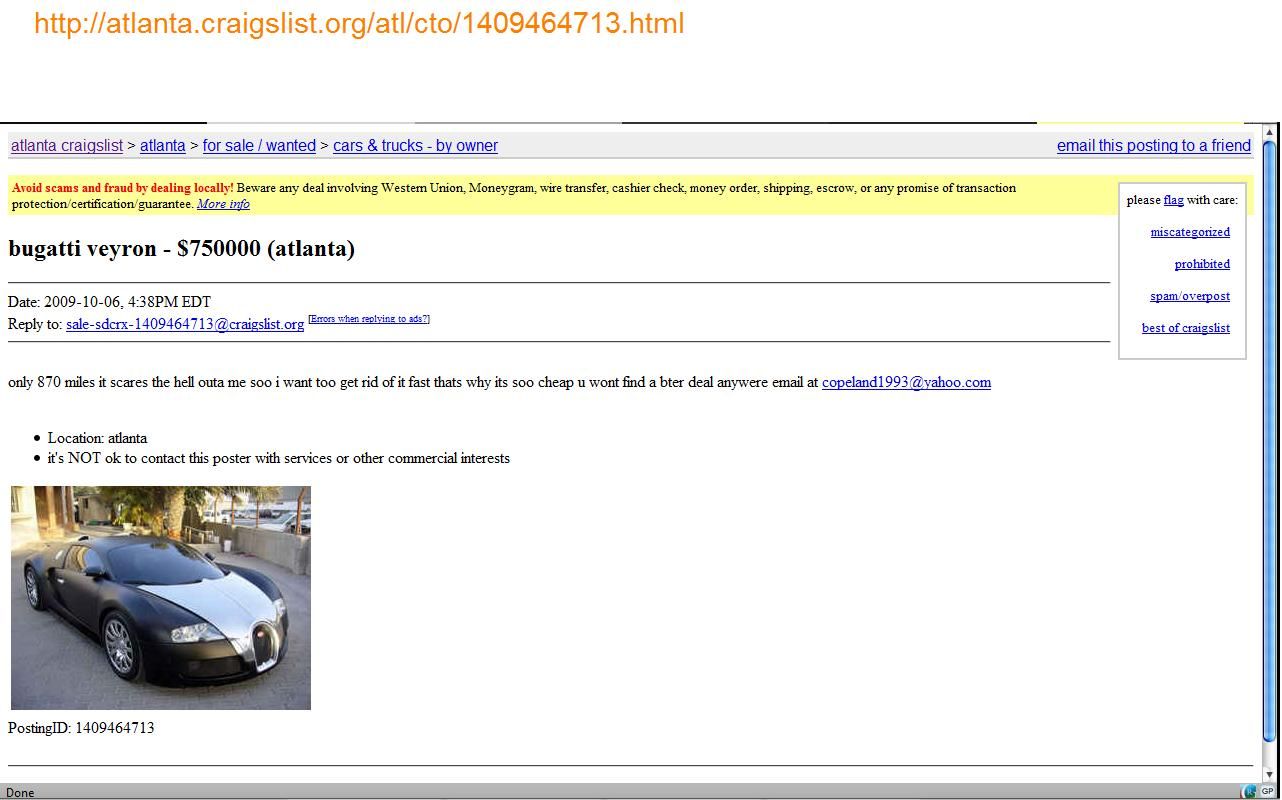This screenshot has width=1282, height=800.
Task: Flag posting as spam/overpost
Action: [1189, 296]
